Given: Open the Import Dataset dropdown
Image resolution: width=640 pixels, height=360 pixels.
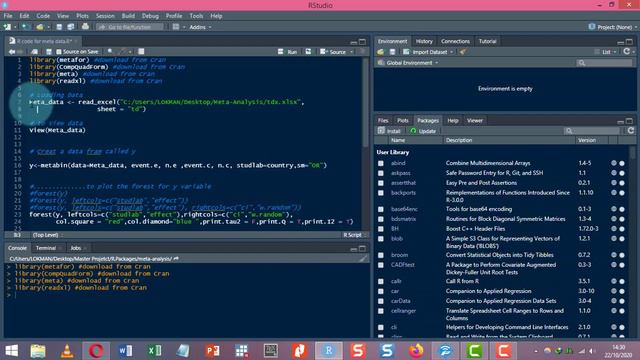Looking at the screenshot, I should [x=428, y=52].
